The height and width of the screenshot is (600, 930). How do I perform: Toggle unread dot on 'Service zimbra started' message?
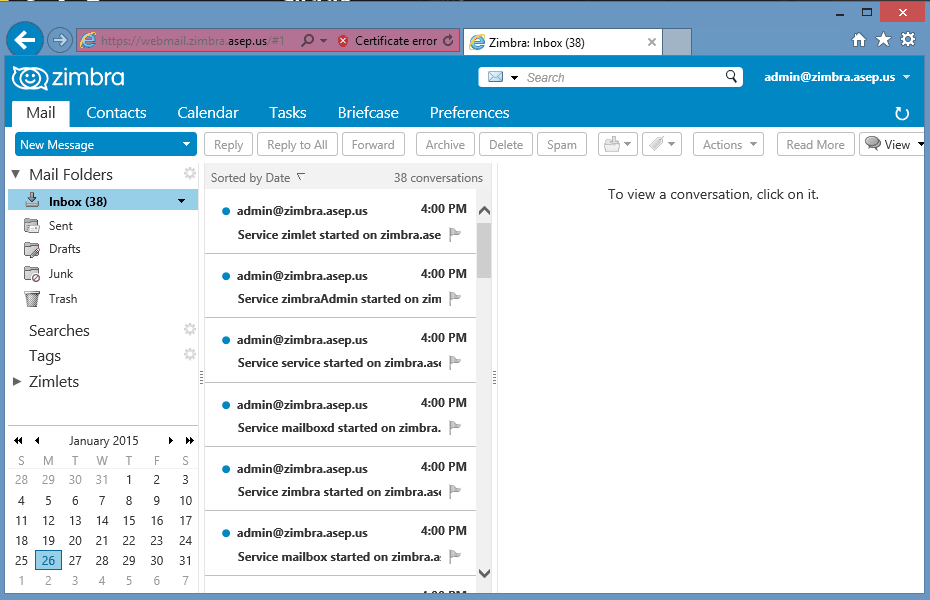225,469
